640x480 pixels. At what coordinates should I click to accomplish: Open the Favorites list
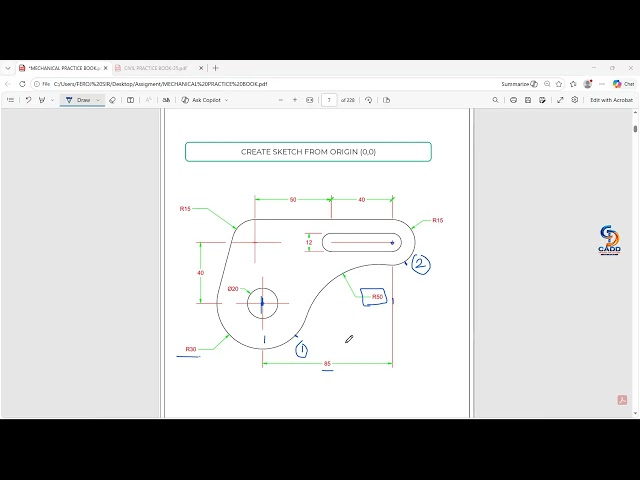click(x=573, y=84)
